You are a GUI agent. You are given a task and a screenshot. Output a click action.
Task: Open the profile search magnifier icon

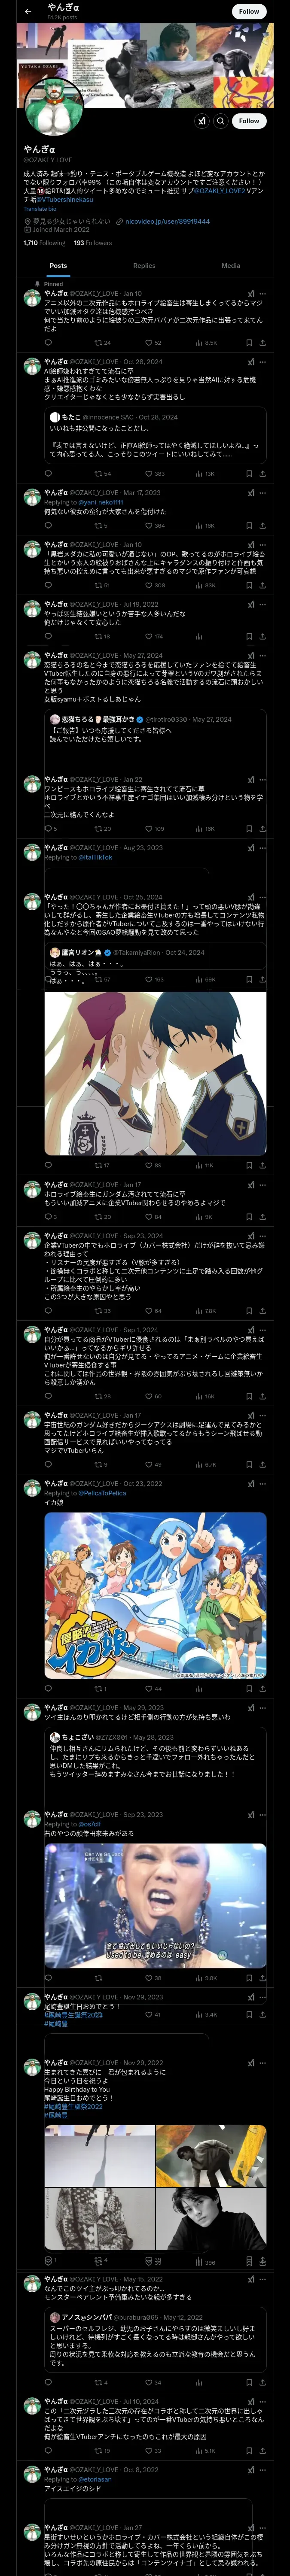point(221,121)
